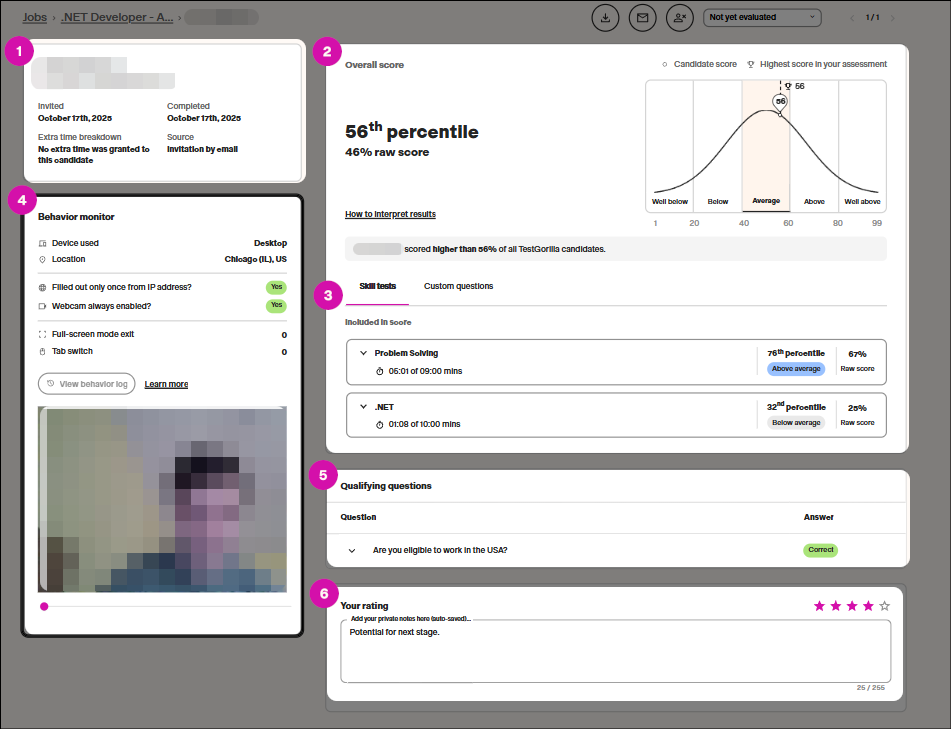The image size is (951, 729).
Task: Click the full-screen mode exit icon
Action: pos(42,335)
